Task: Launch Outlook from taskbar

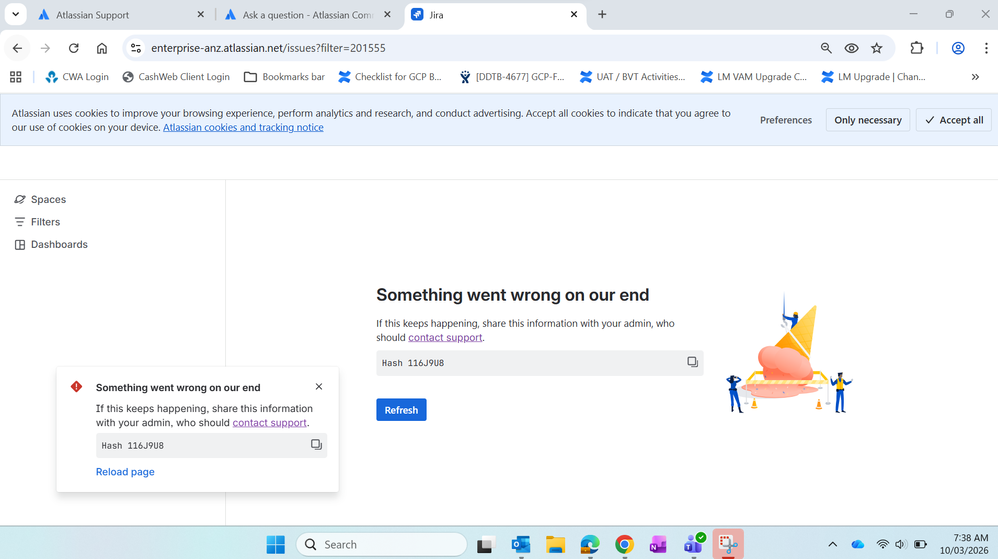Action: (521, 544)
